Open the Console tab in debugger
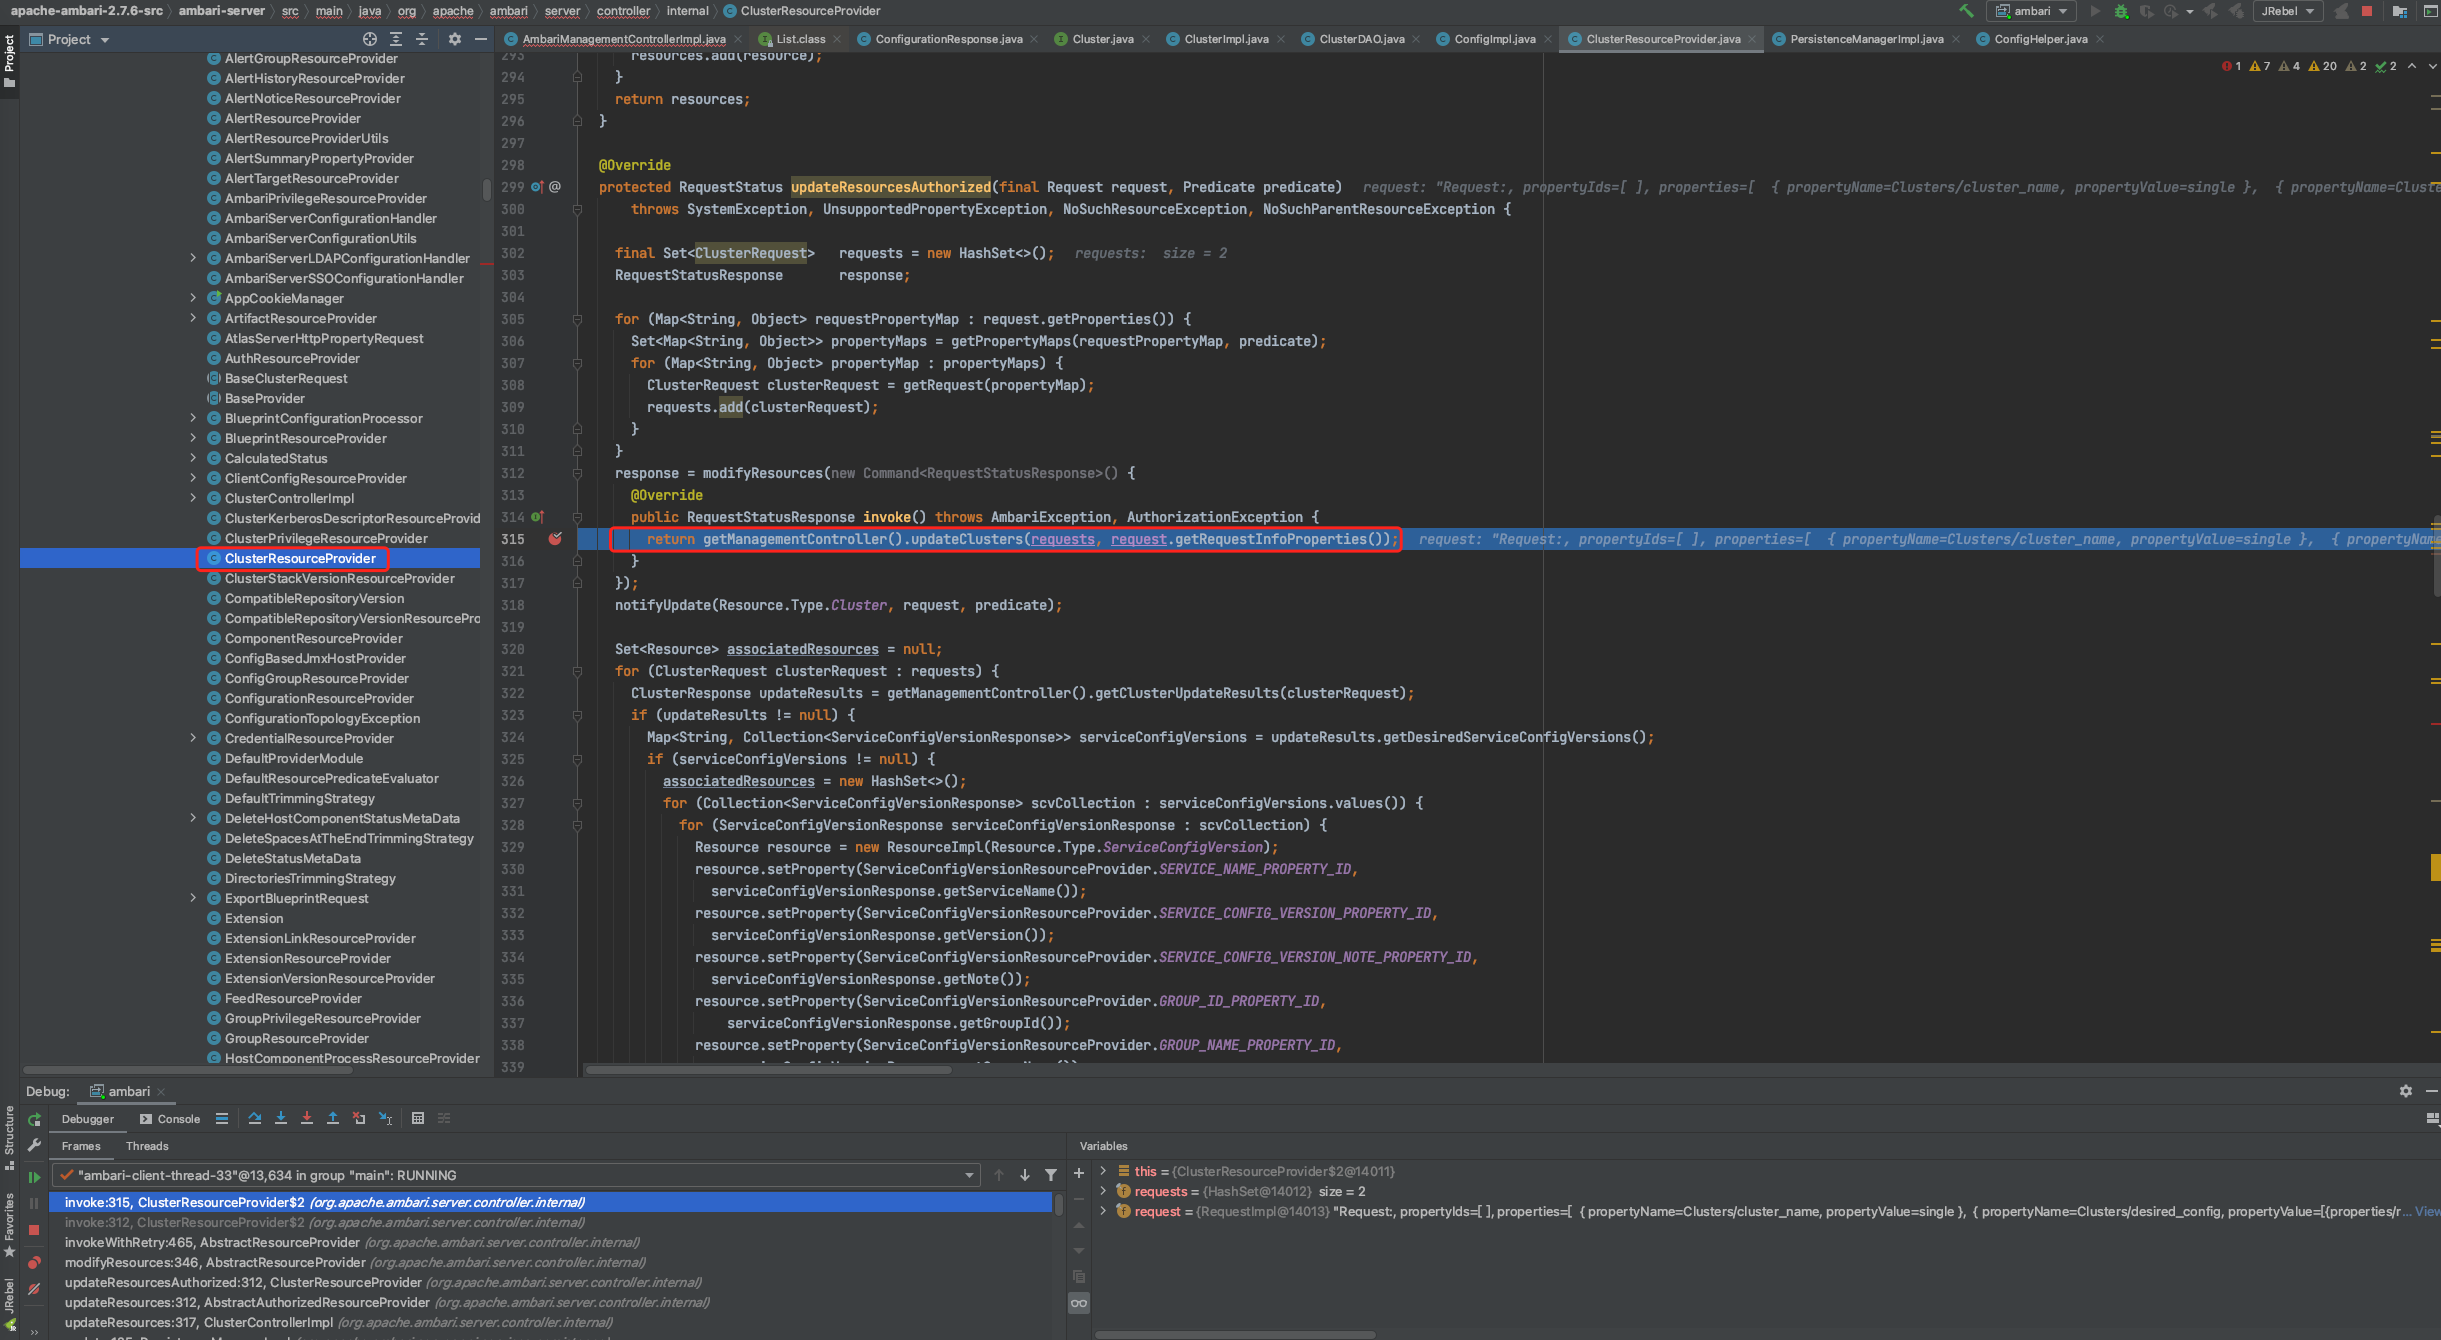 pos(170,1119)
